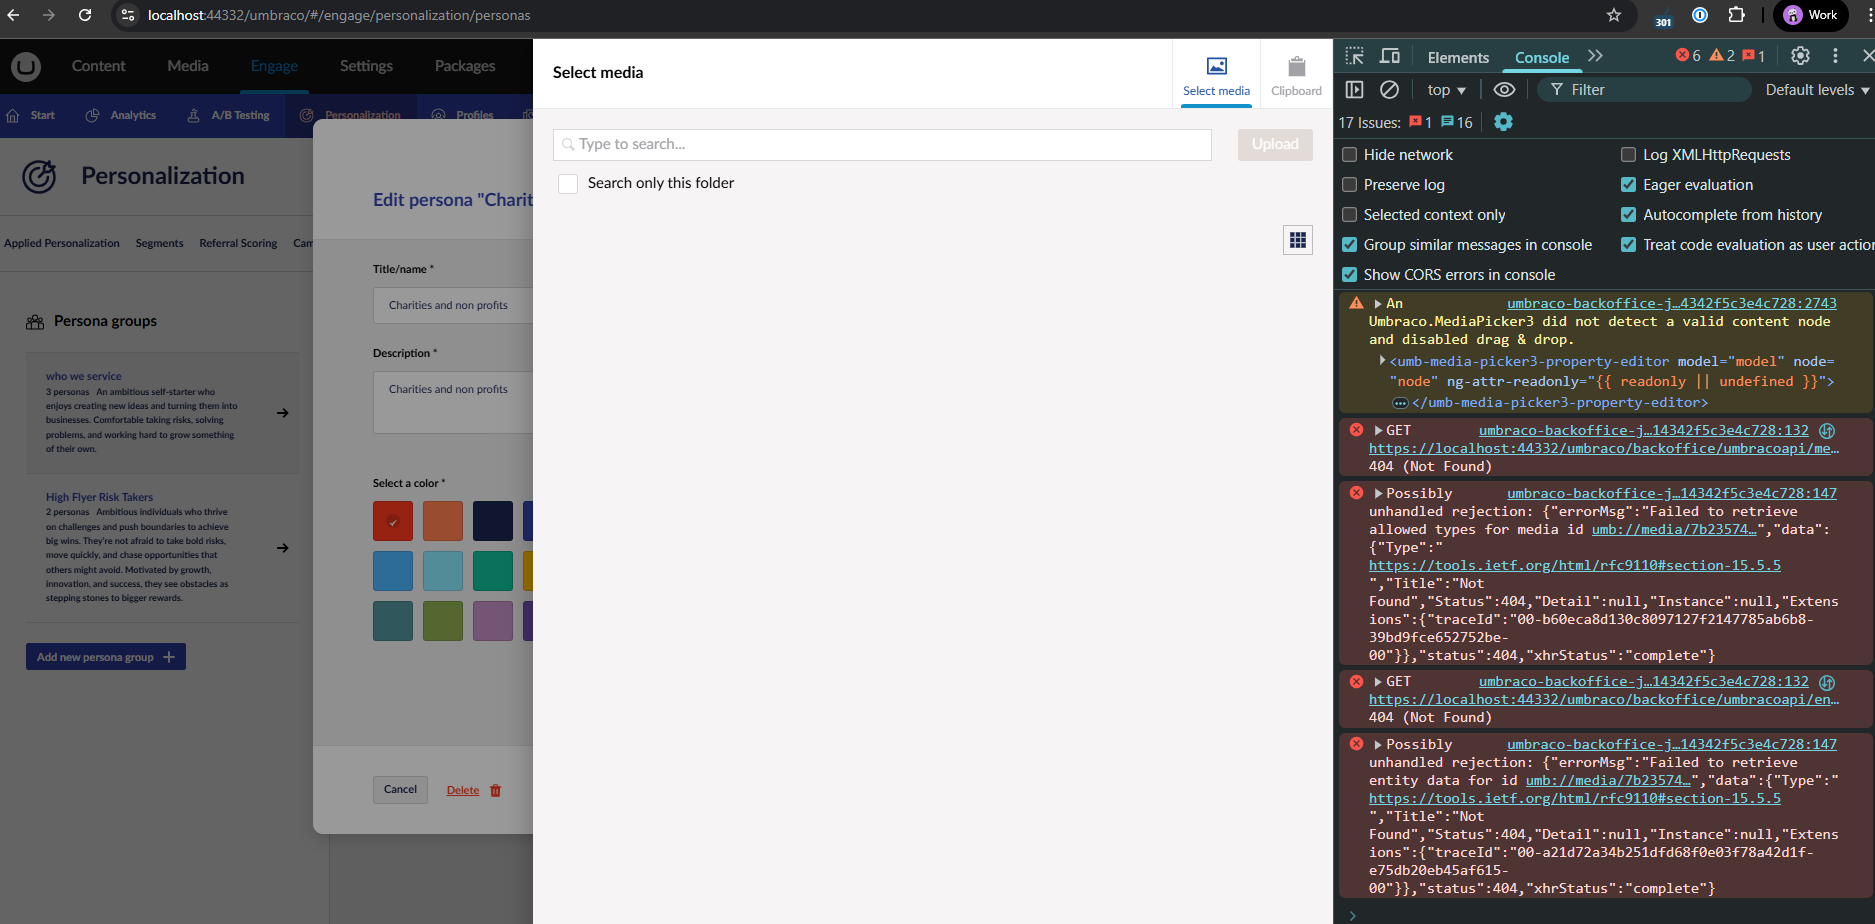Uncheck Show CORS errors in console
Viewport: 1875px width, 924px height.
click(1350, 275)
